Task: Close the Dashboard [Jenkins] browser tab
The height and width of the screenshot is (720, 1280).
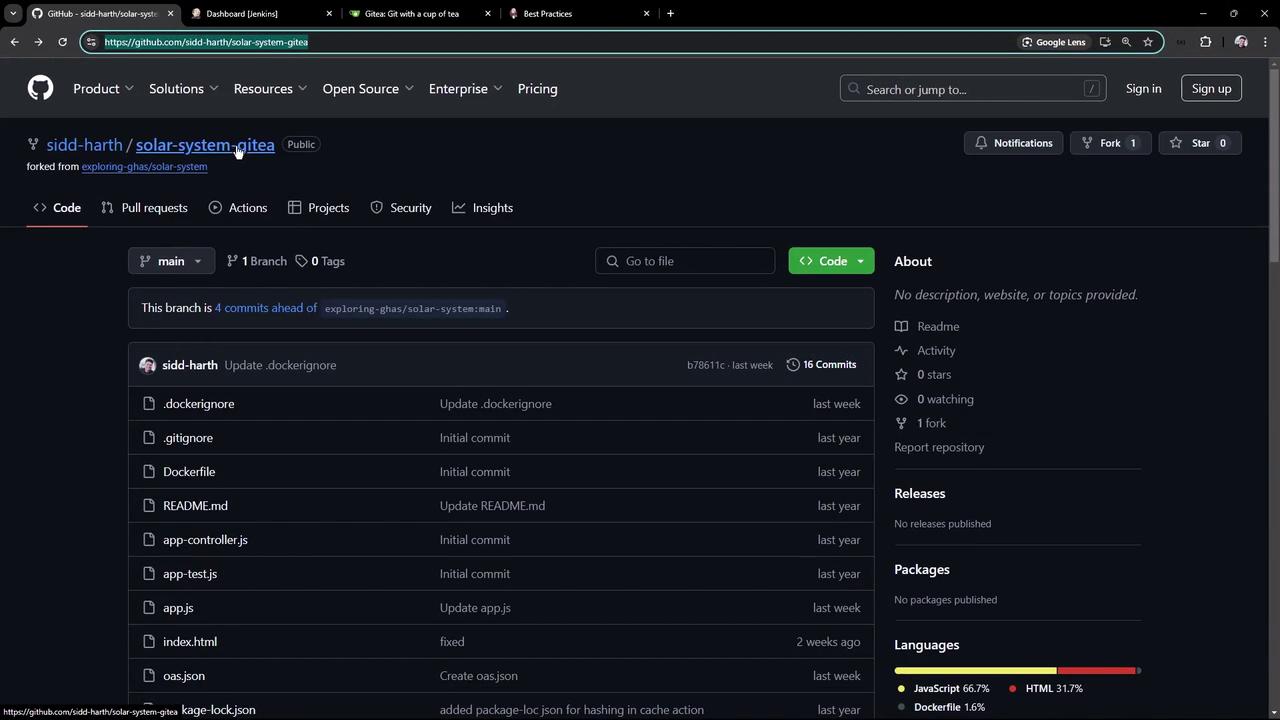Action: click(329, 13)
